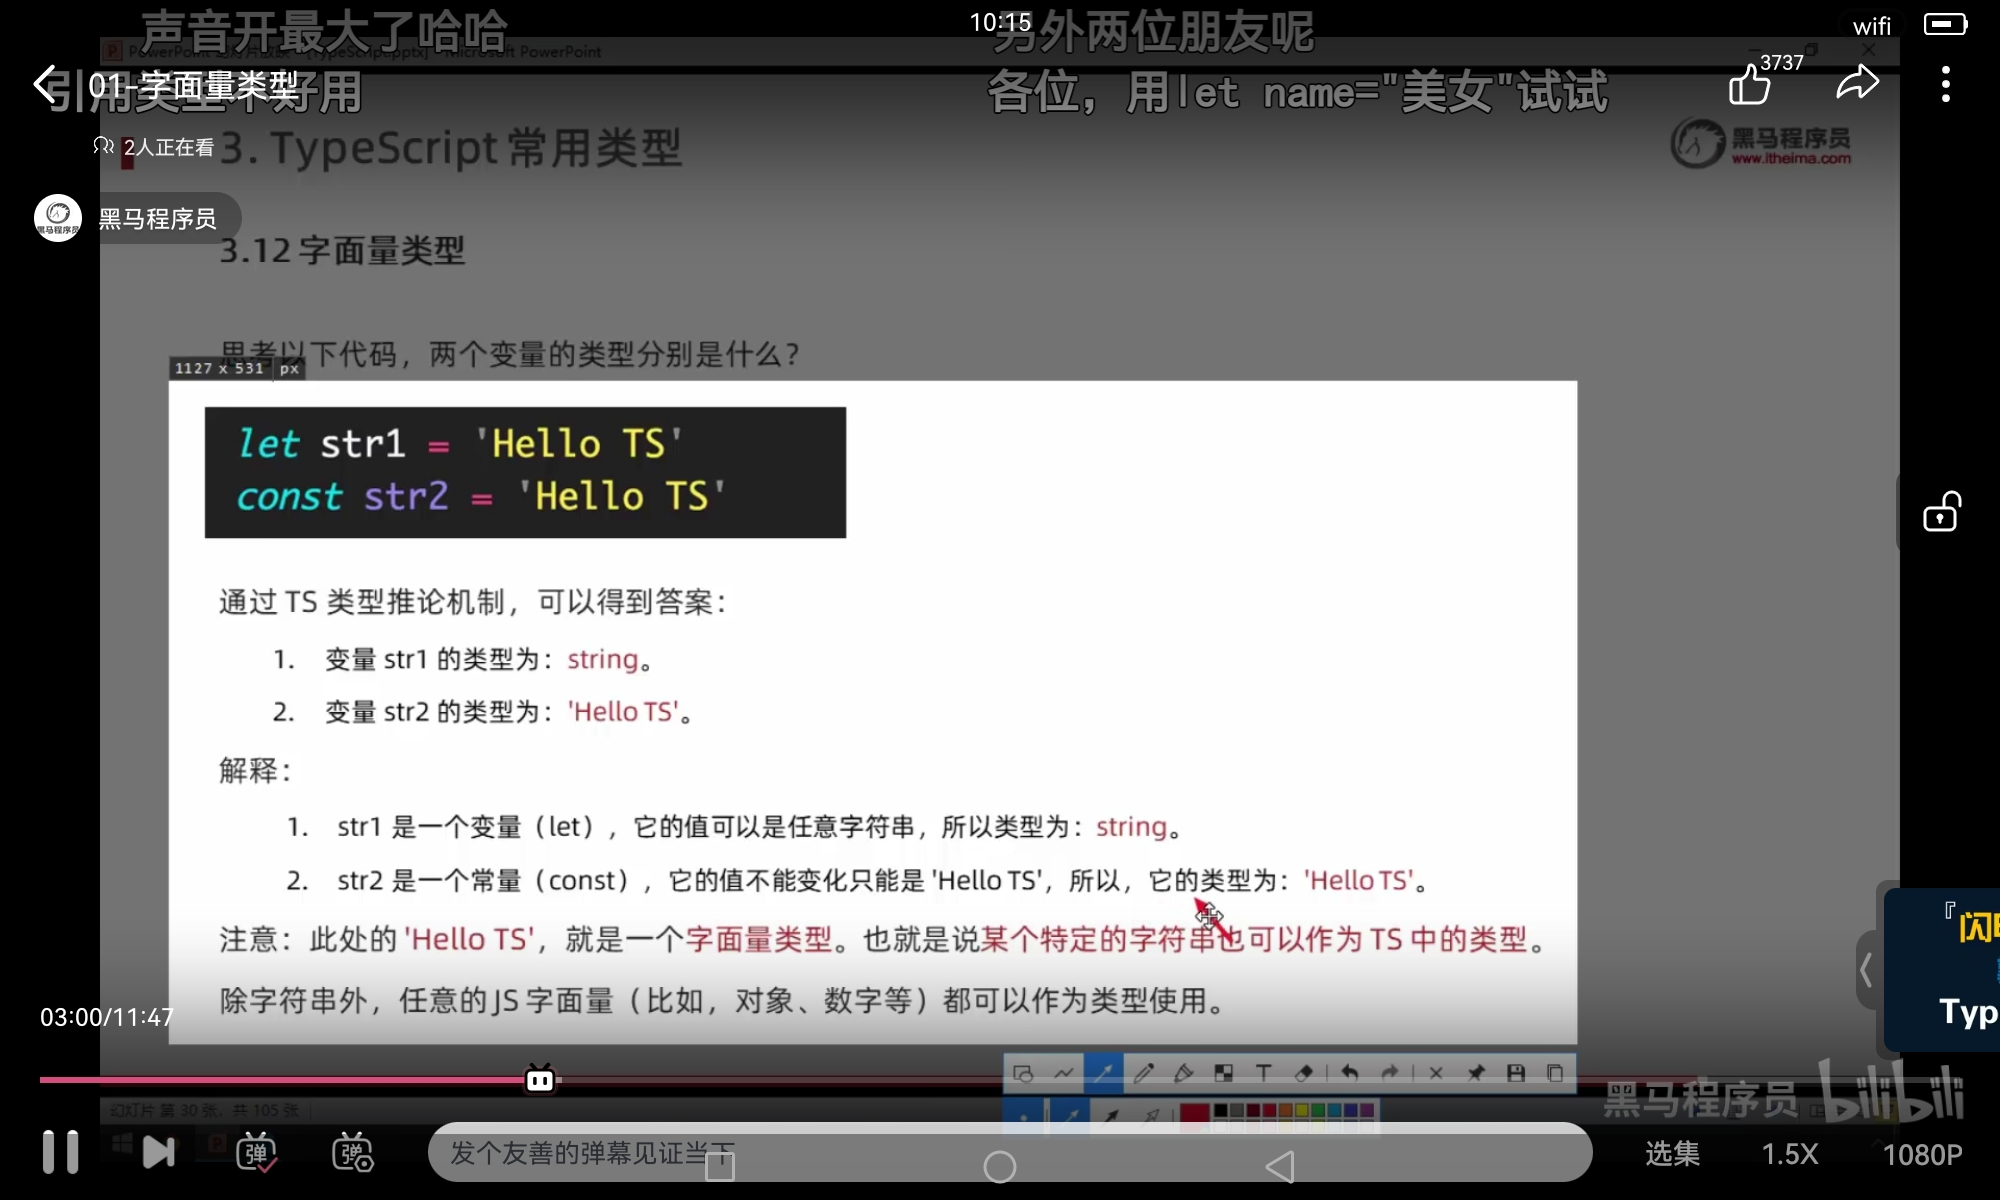Image resolution: width=2000 pixels, height=1200 pixels.
Task: Tap the back arrow beside video title
Action: 44,85
